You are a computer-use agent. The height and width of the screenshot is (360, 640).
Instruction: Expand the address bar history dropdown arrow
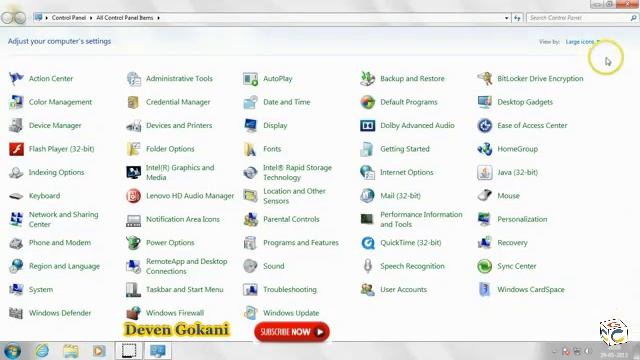pyautogui.click(x=507, y=18)
